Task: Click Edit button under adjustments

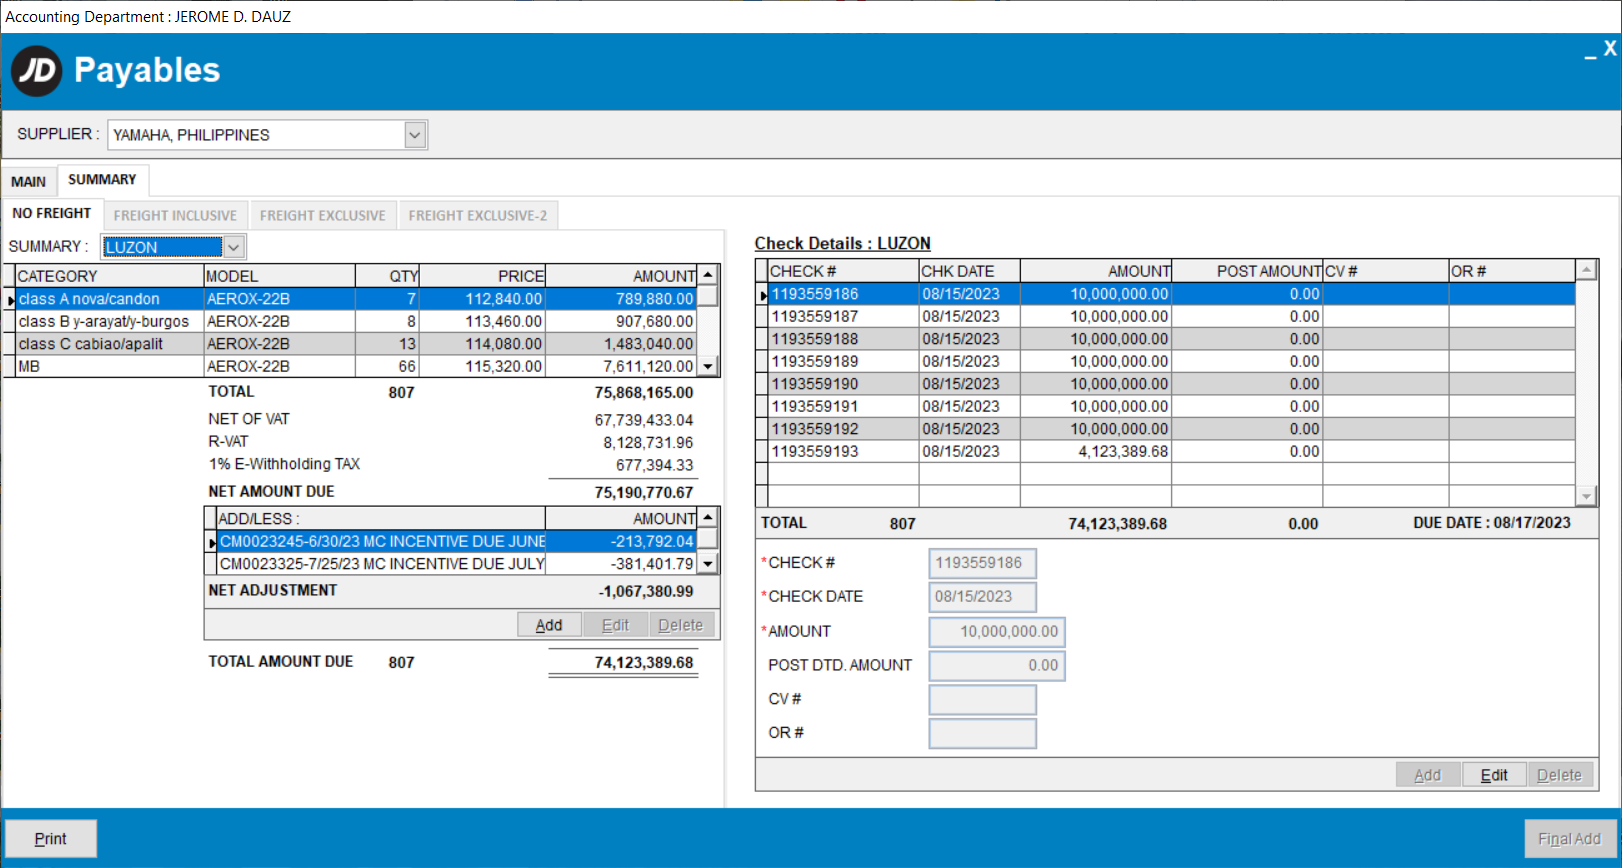Action: pos(615,625)
